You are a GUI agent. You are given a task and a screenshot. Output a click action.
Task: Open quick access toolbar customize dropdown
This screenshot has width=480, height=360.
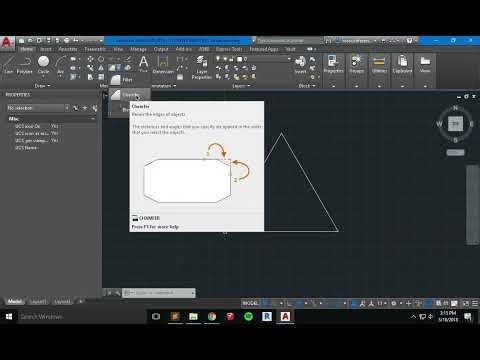[101, 41]
